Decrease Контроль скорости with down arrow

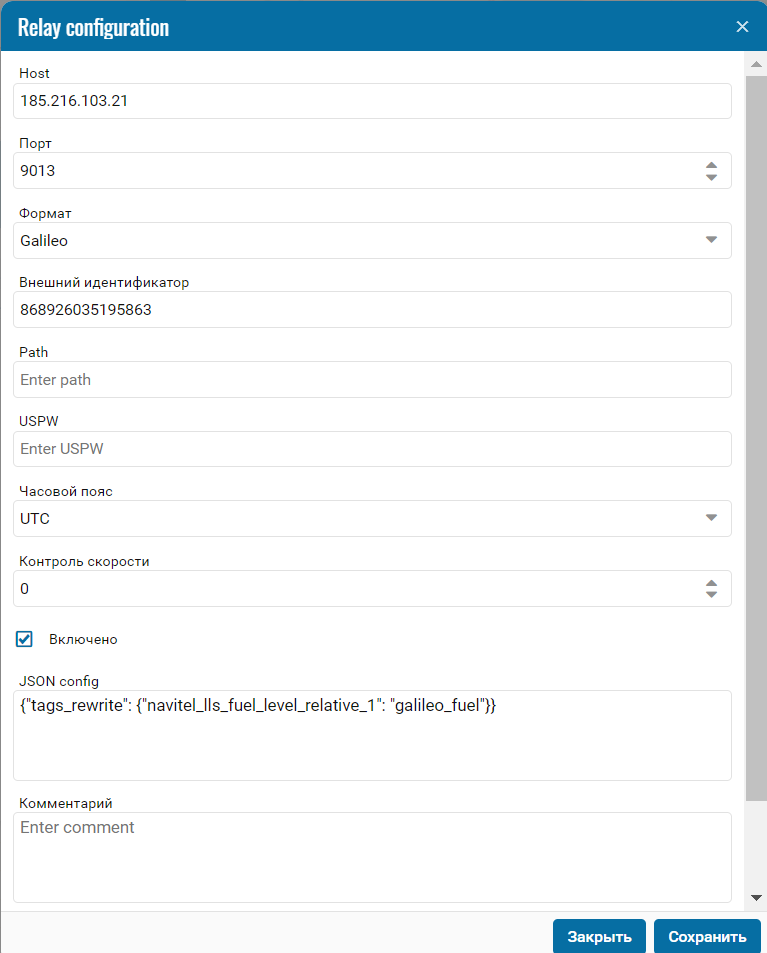coord(711,594)
